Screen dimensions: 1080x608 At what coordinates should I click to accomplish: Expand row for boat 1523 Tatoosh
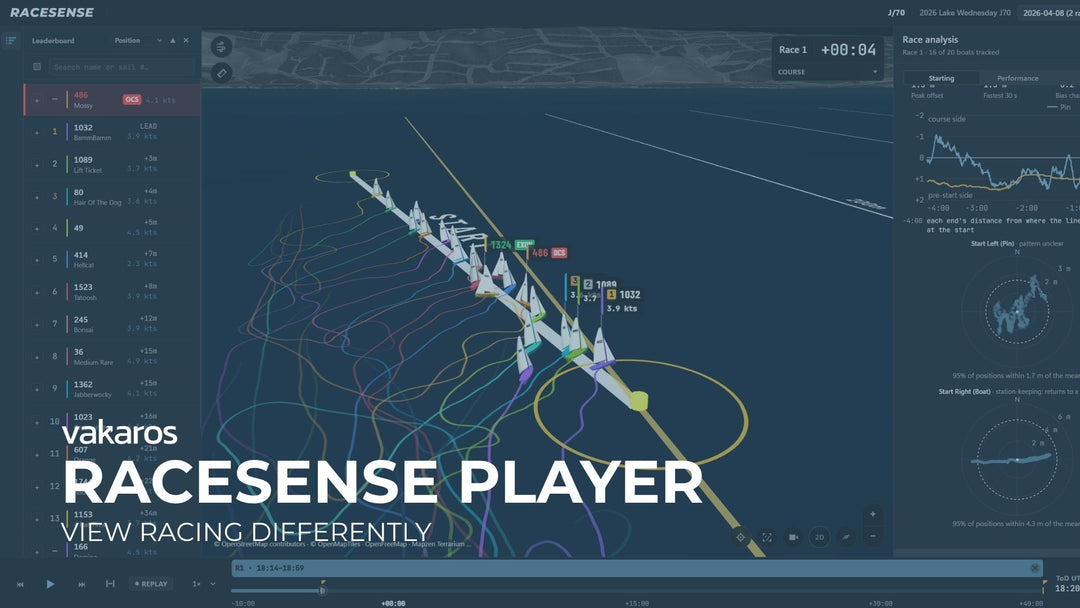point(37,292)
